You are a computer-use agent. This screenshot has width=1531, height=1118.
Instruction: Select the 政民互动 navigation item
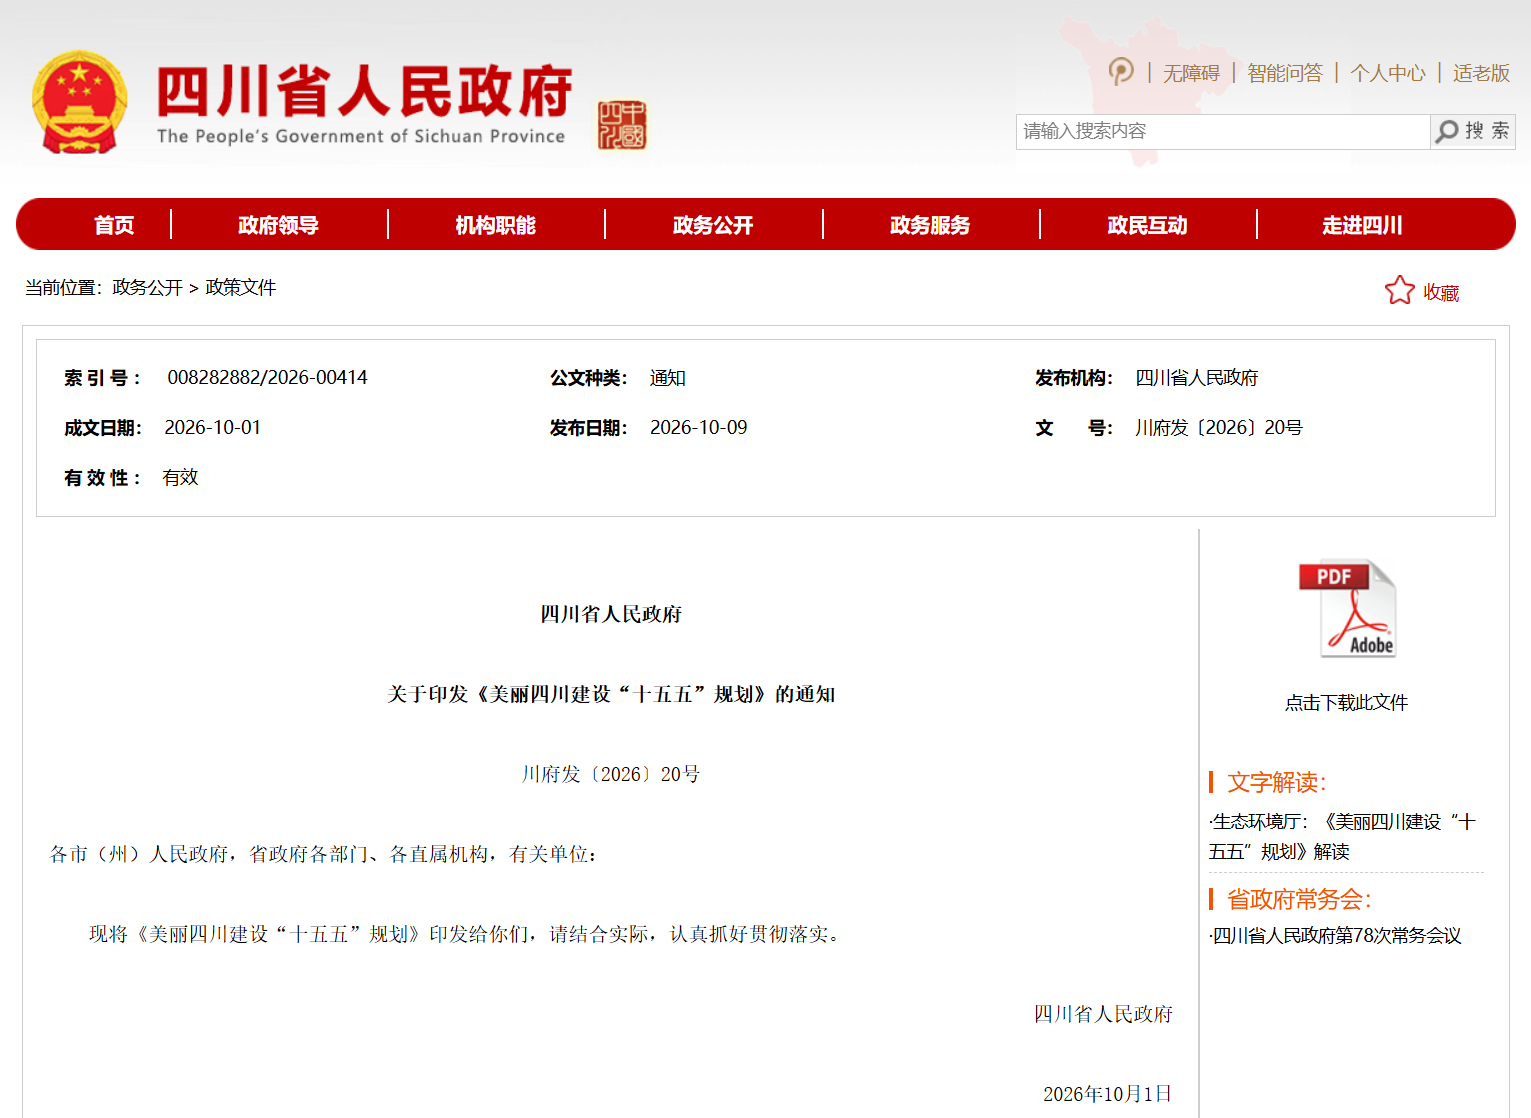(1147, 225)
